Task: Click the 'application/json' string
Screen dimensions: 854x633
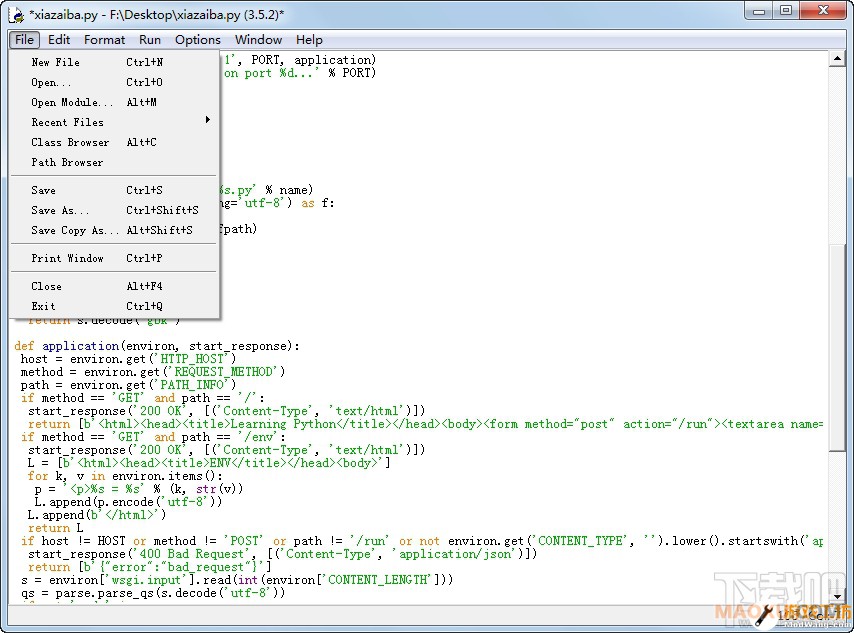Action: click(455, 554)
